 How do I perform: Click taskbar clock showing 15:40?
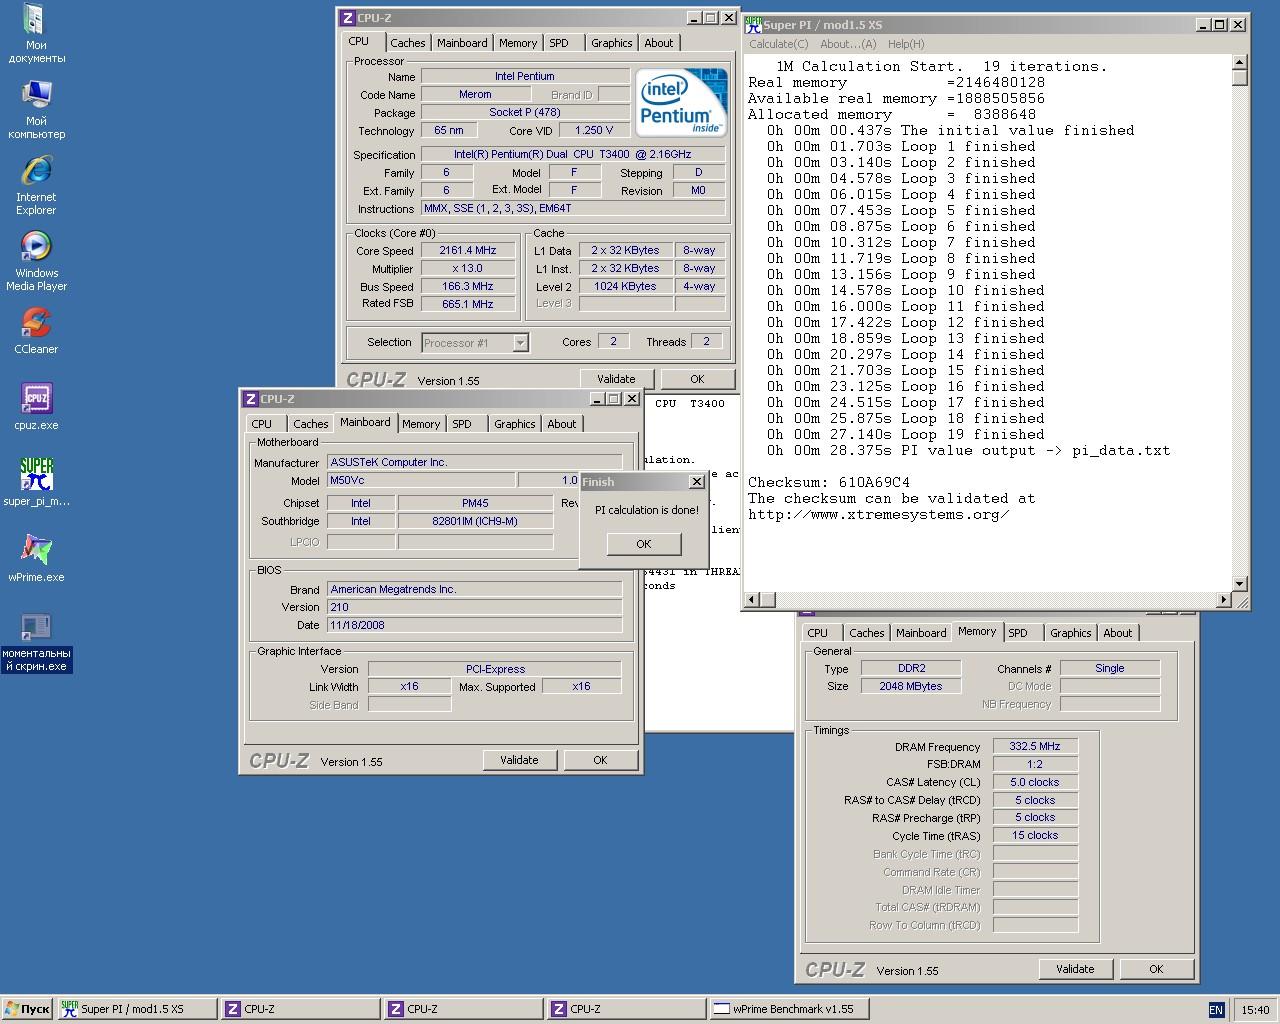[1255, 1010]
